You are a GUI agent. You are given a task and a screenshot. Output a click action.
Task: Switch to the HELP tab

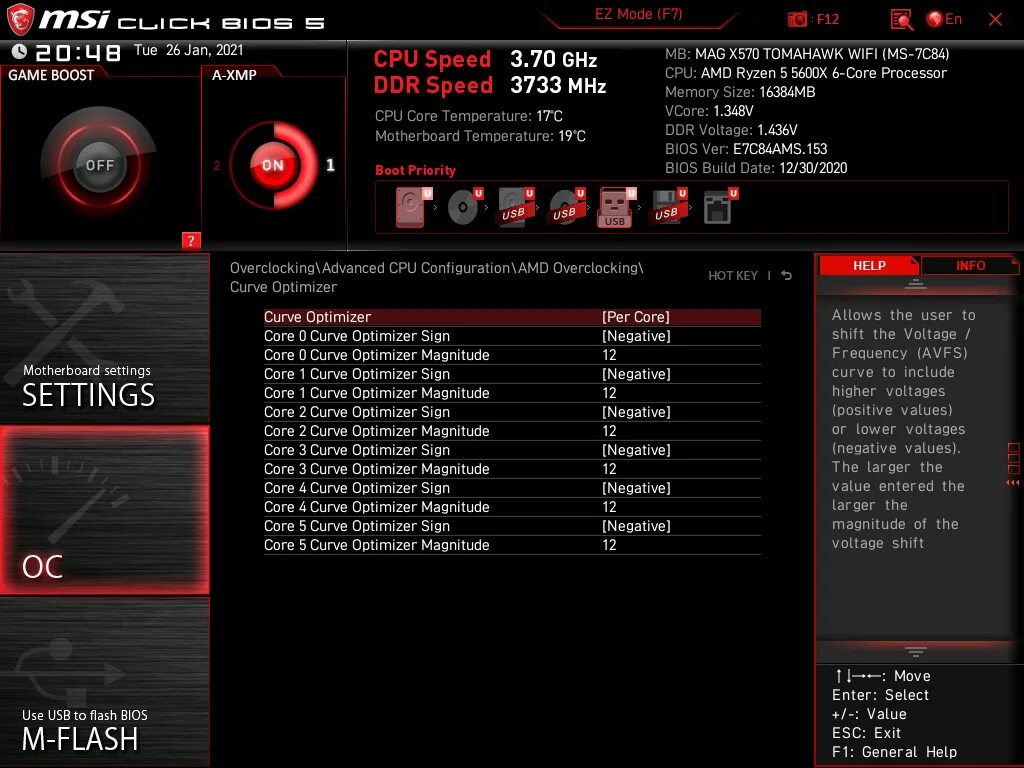pyautogui.click(x=869, y=266)
